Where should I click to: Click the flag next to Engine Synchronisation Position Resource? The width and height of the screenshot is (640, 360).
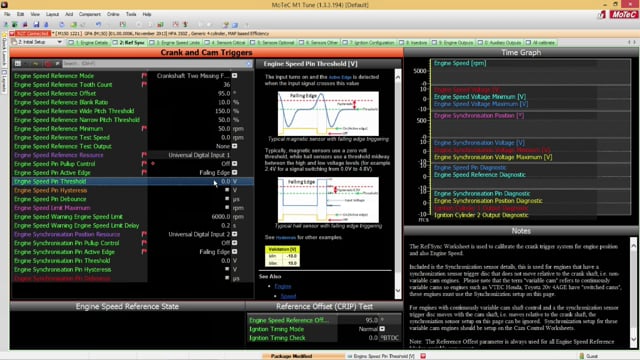tap(144, 234)
